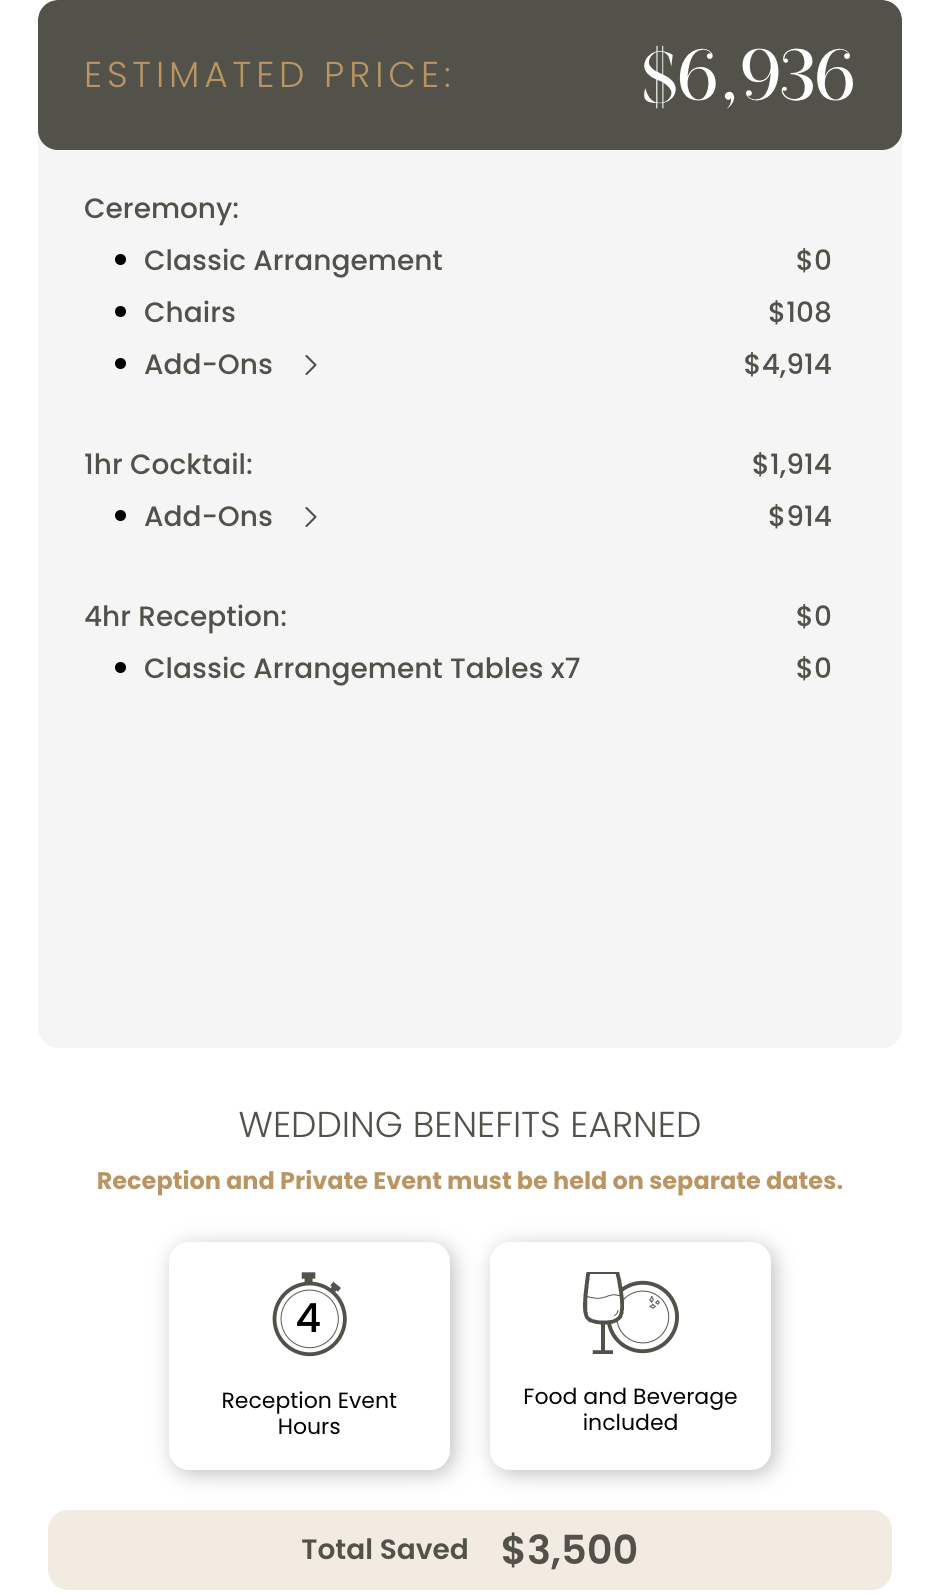Click the separate dates notice text

[x=470, y=1181]
